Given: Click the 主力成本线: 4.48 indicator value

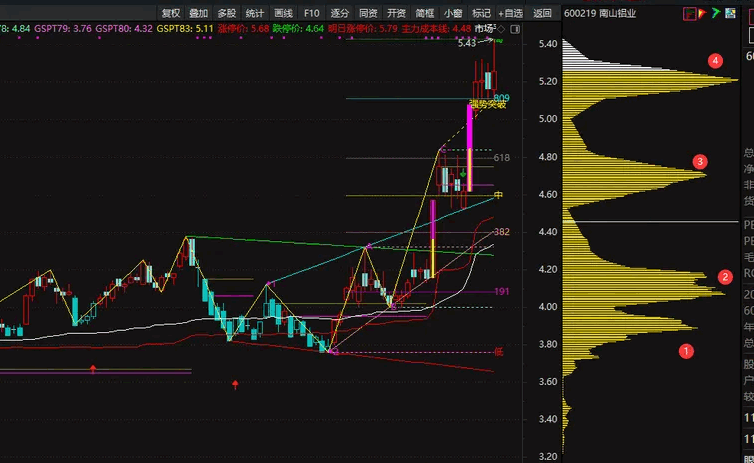Looking at the screenshot, I should 436,29.
